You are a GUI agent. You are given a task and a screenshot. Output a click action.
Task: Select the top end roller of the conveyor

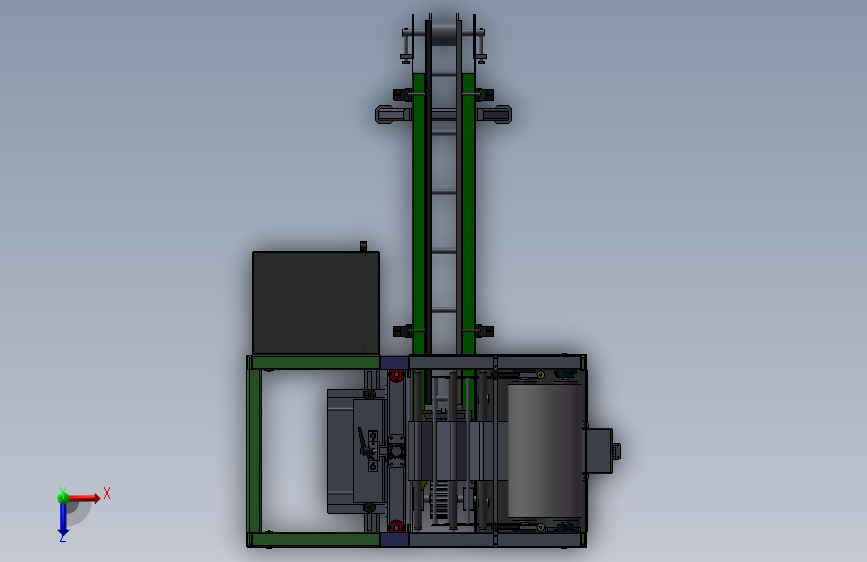[x=443, y=32]
